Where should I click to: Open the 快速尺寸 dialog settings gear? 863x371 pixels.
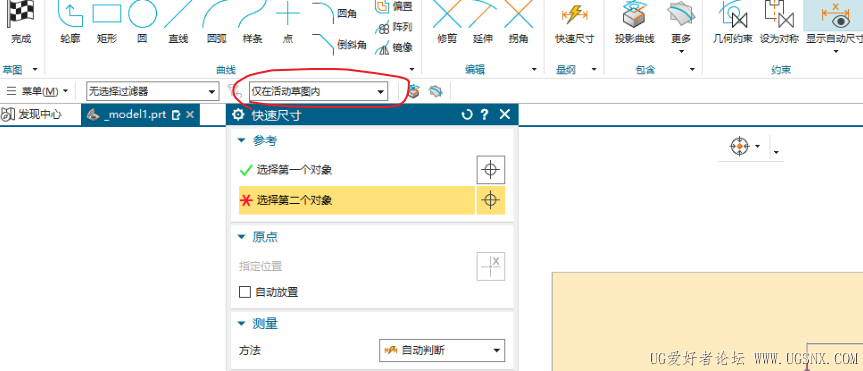coord(238,114)
